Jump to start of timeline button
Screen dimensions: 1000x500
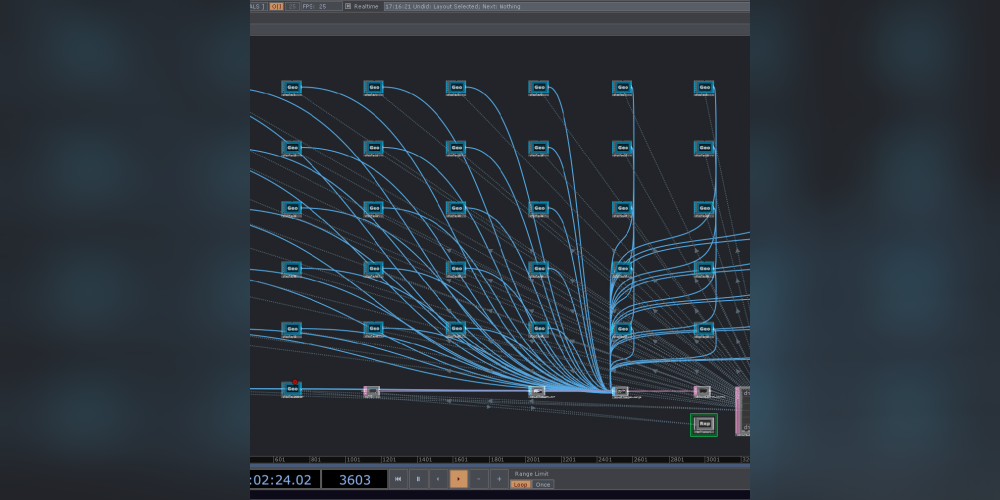(x=398, y=479)
